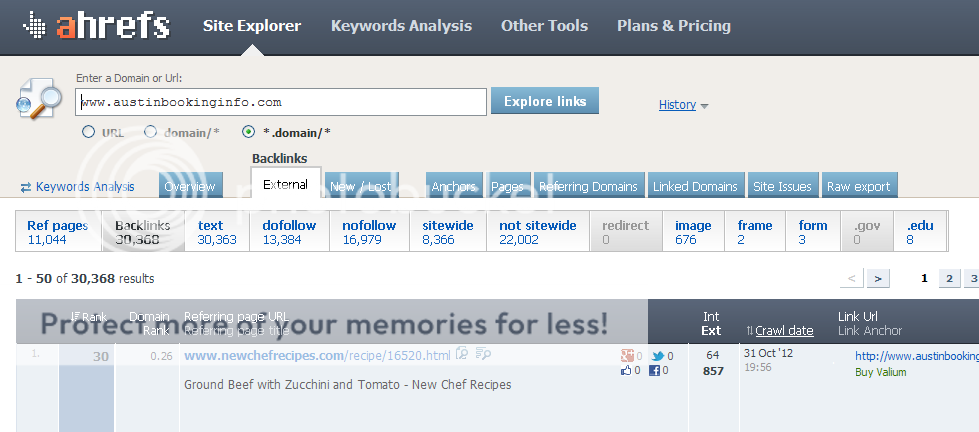
Task: Open the Keywords Analysis link under the search options
Action: coord(85,187)
